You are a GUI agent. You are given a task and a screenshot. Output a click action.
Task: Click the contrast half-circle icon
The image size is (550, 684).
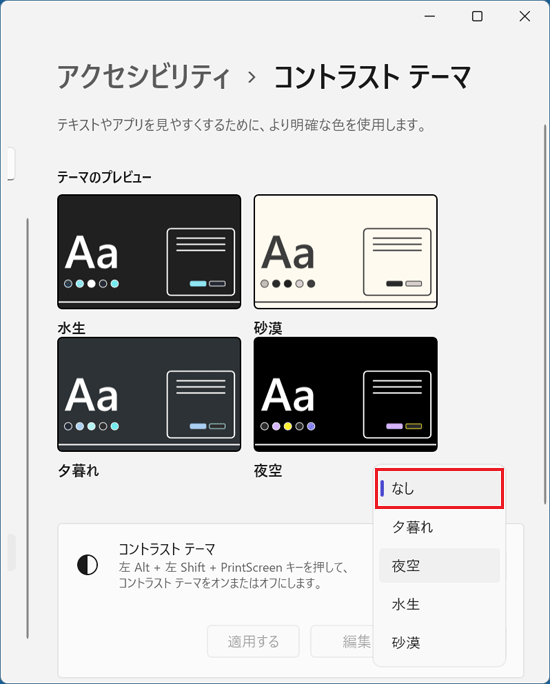87,565
